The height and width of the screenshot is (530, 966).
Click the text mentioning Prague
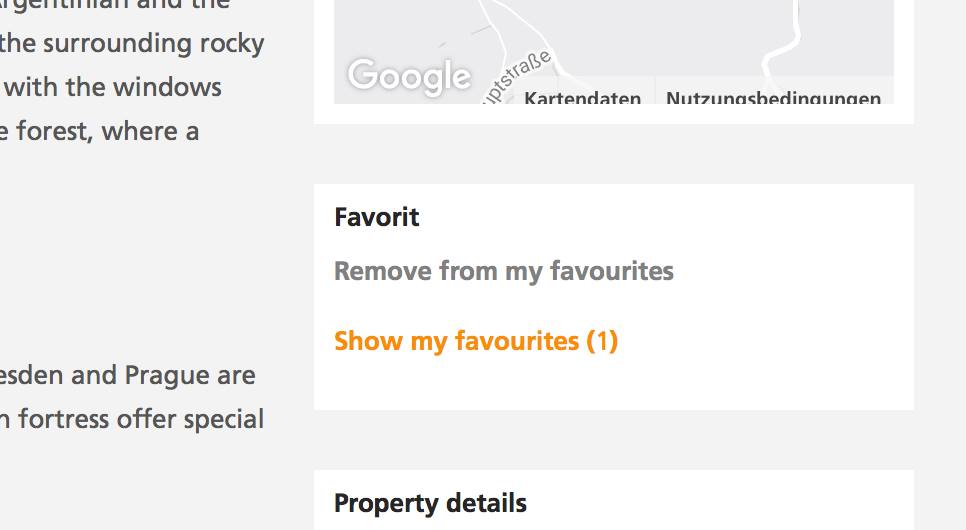(x=128, y=375)
